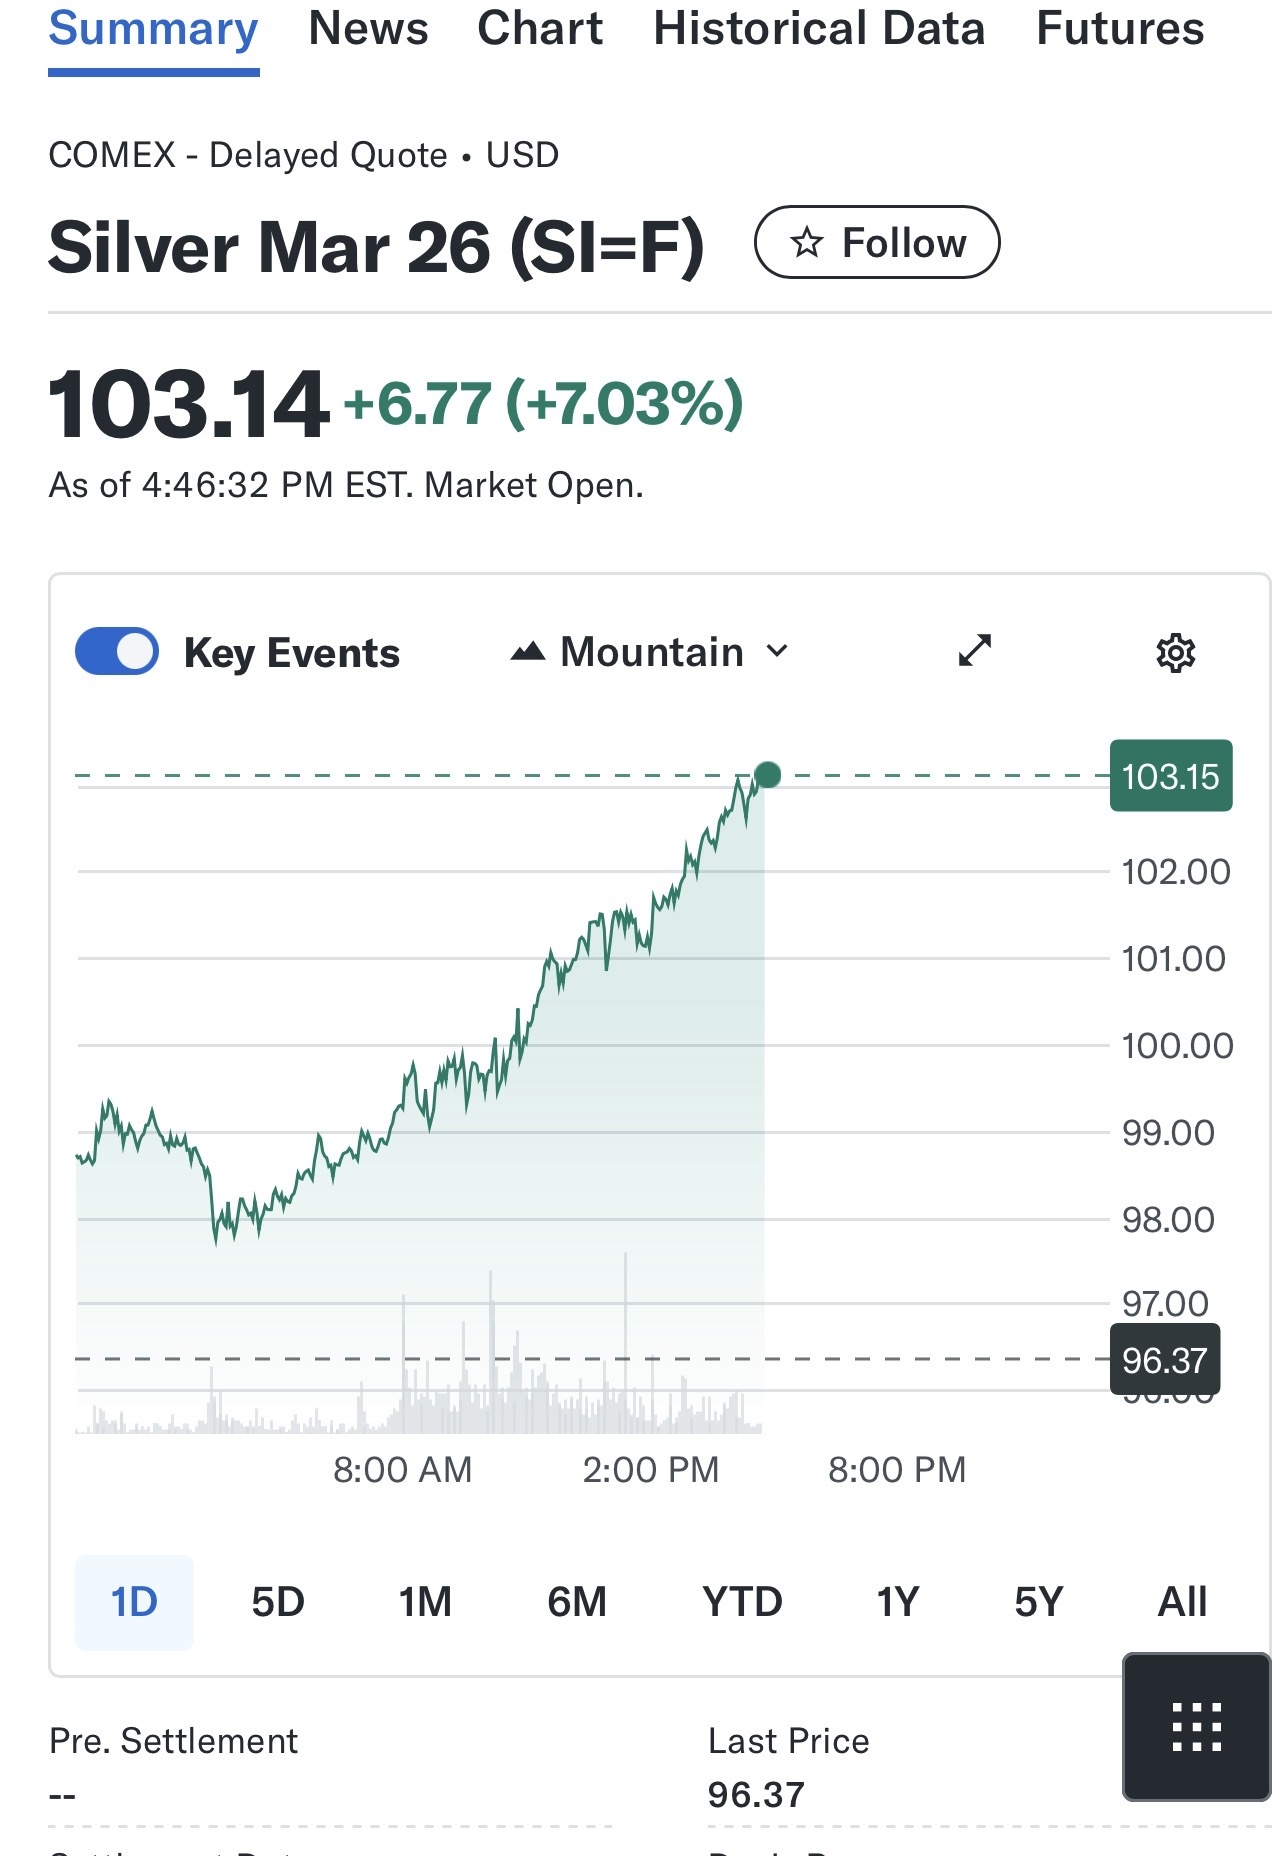Viewport: 1285px width, 1856px height.
Task: Select the Summary tab
Action: point(153,29)
